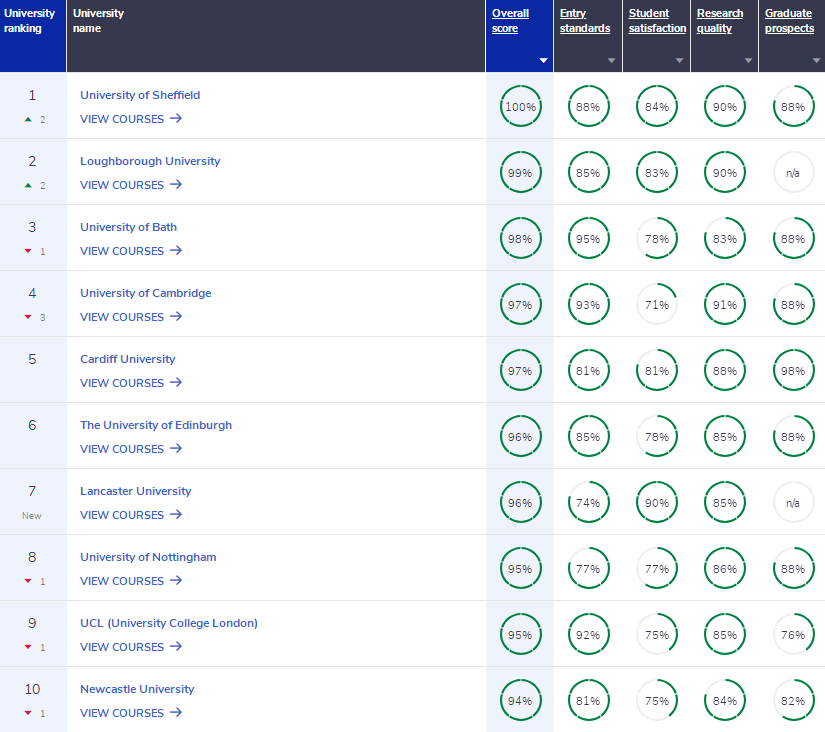Image resolution: width=825 pixels, height=732 pixels.
Task: Click Edinburgh's 78% student satisfaction circle
Action: [657, 436]
